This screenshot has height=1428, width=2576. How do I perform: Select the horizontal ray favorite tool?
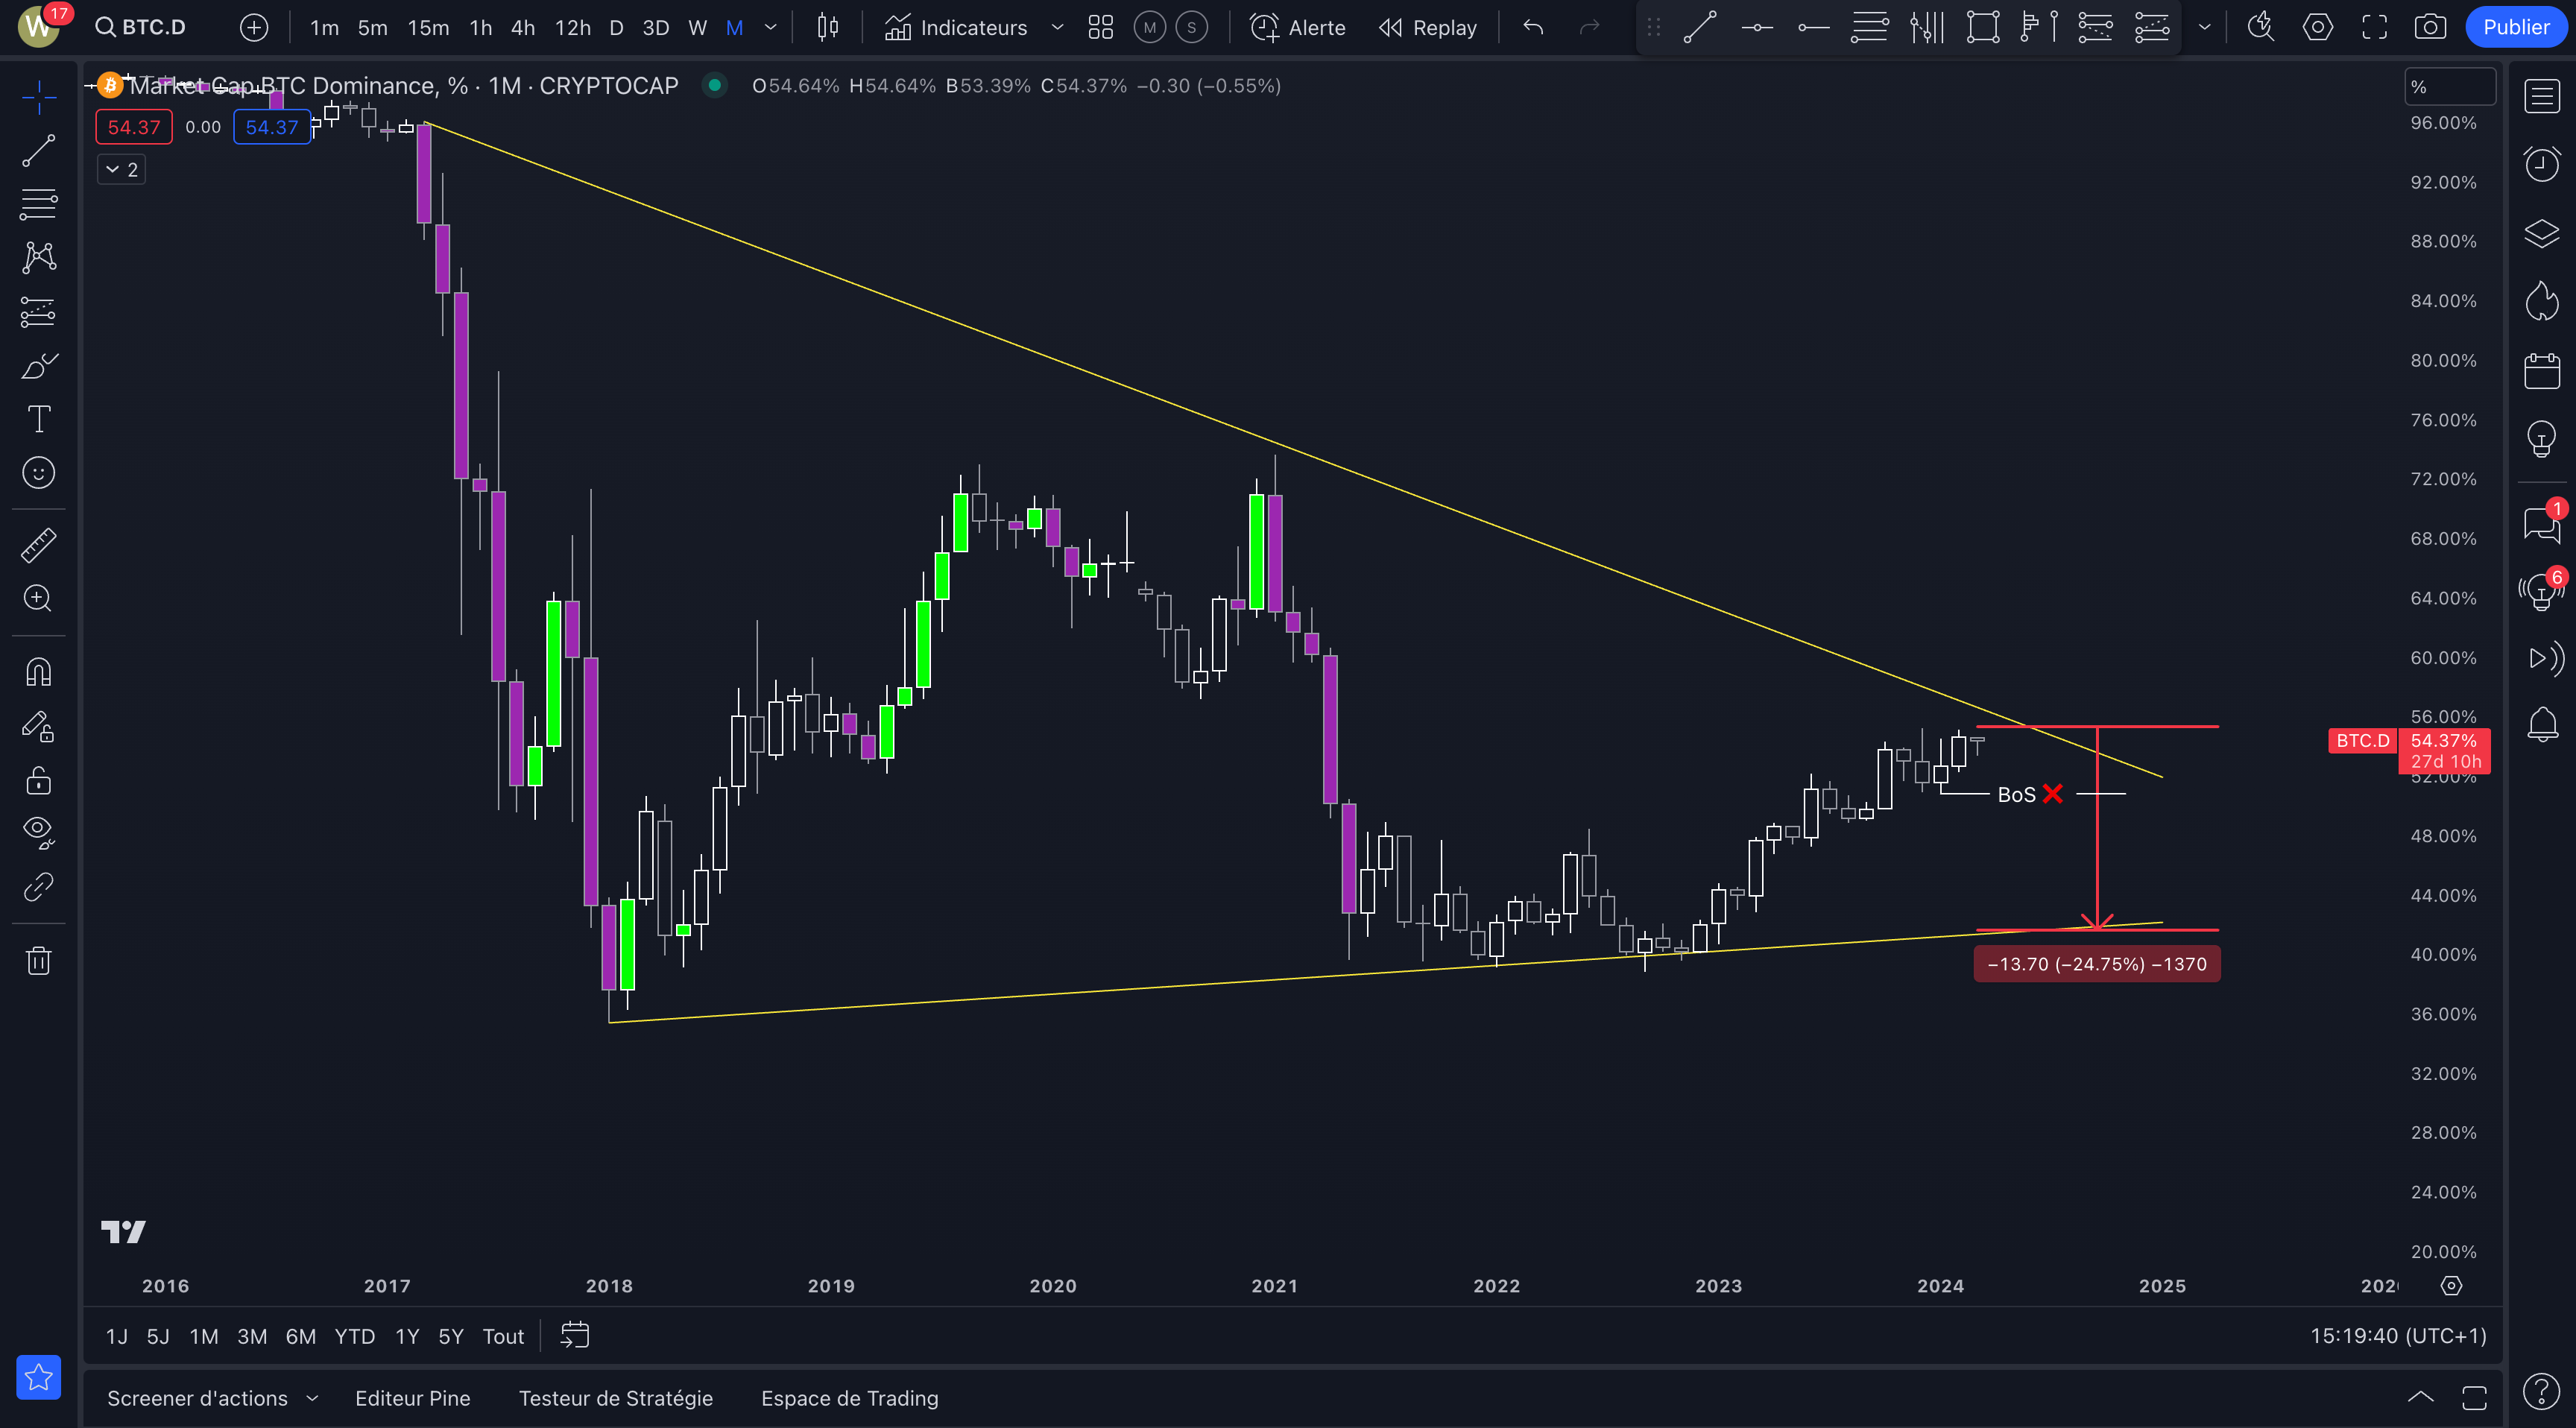[1813, 27]
